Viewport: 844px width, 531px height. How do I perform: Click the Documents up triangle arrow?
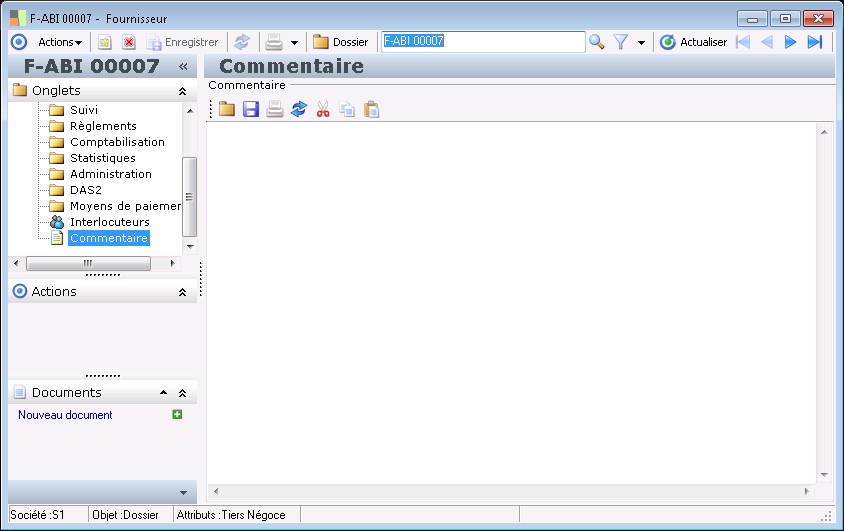[x=164, y=393]
